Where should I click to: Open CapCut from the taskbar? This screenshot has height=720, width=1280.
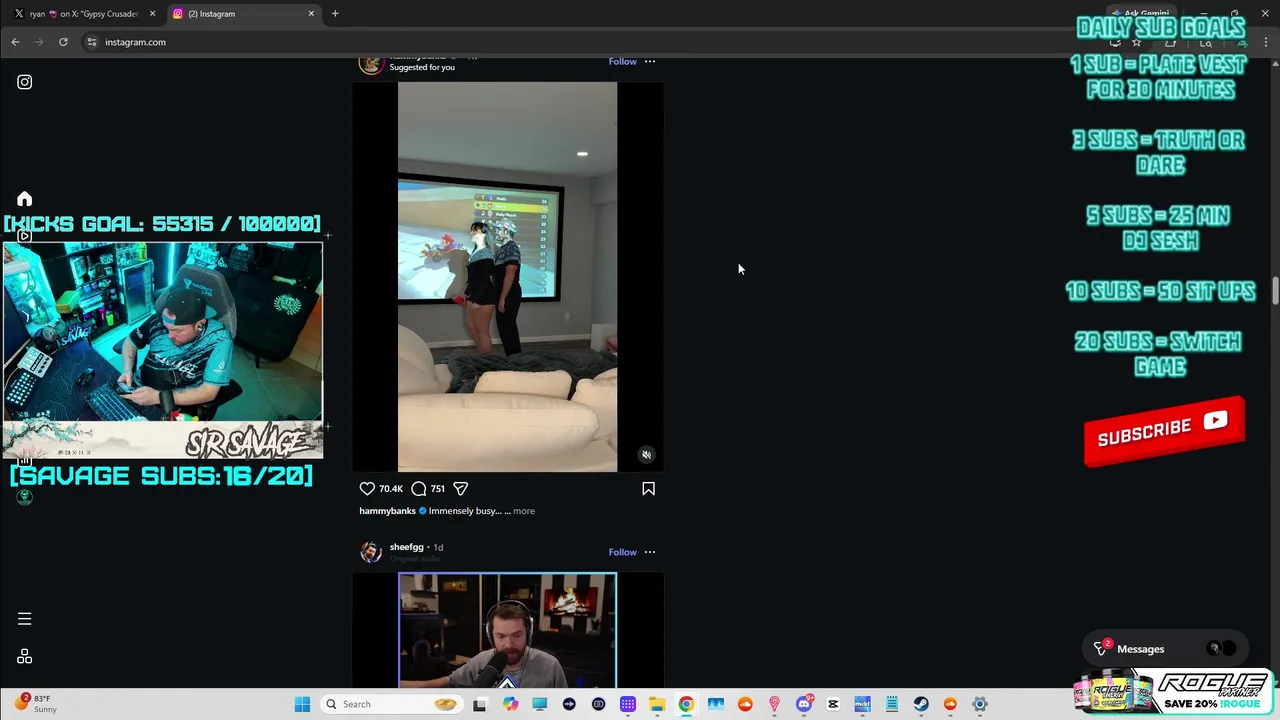pyautogui.click(x=833, y=704)
